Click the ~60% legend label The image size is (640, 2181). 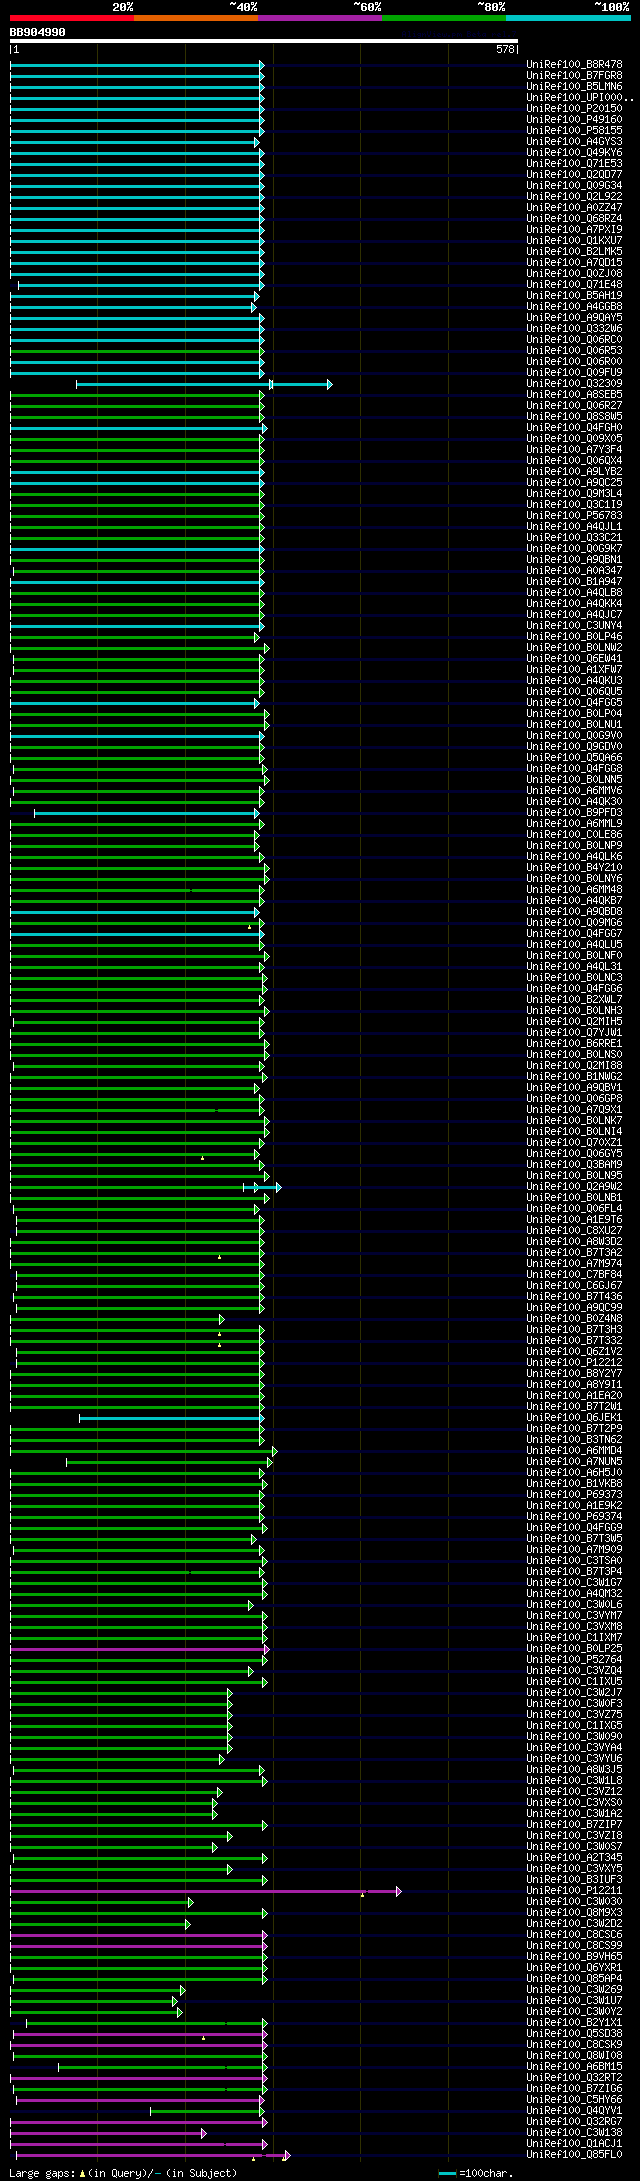(367, 7)
